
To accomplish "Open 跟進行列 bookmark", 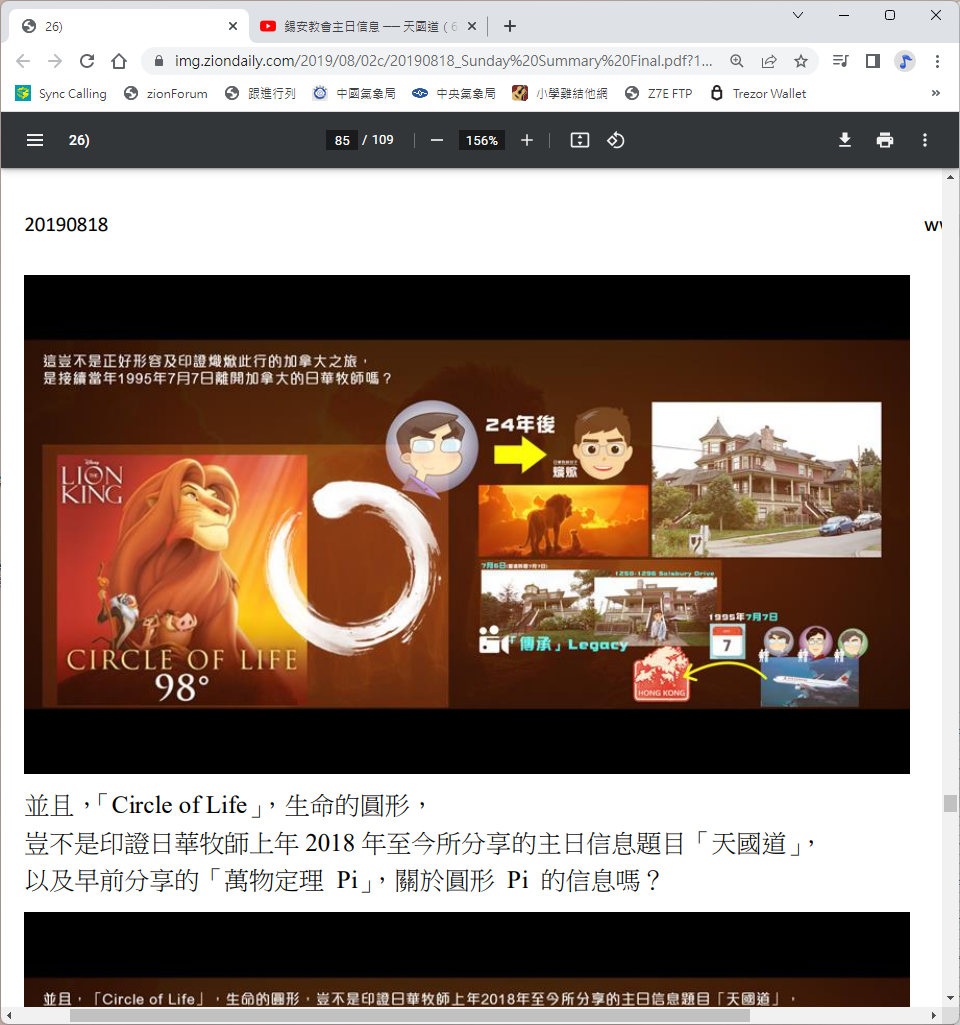I will pyautogui.click(x=260, y=93).
